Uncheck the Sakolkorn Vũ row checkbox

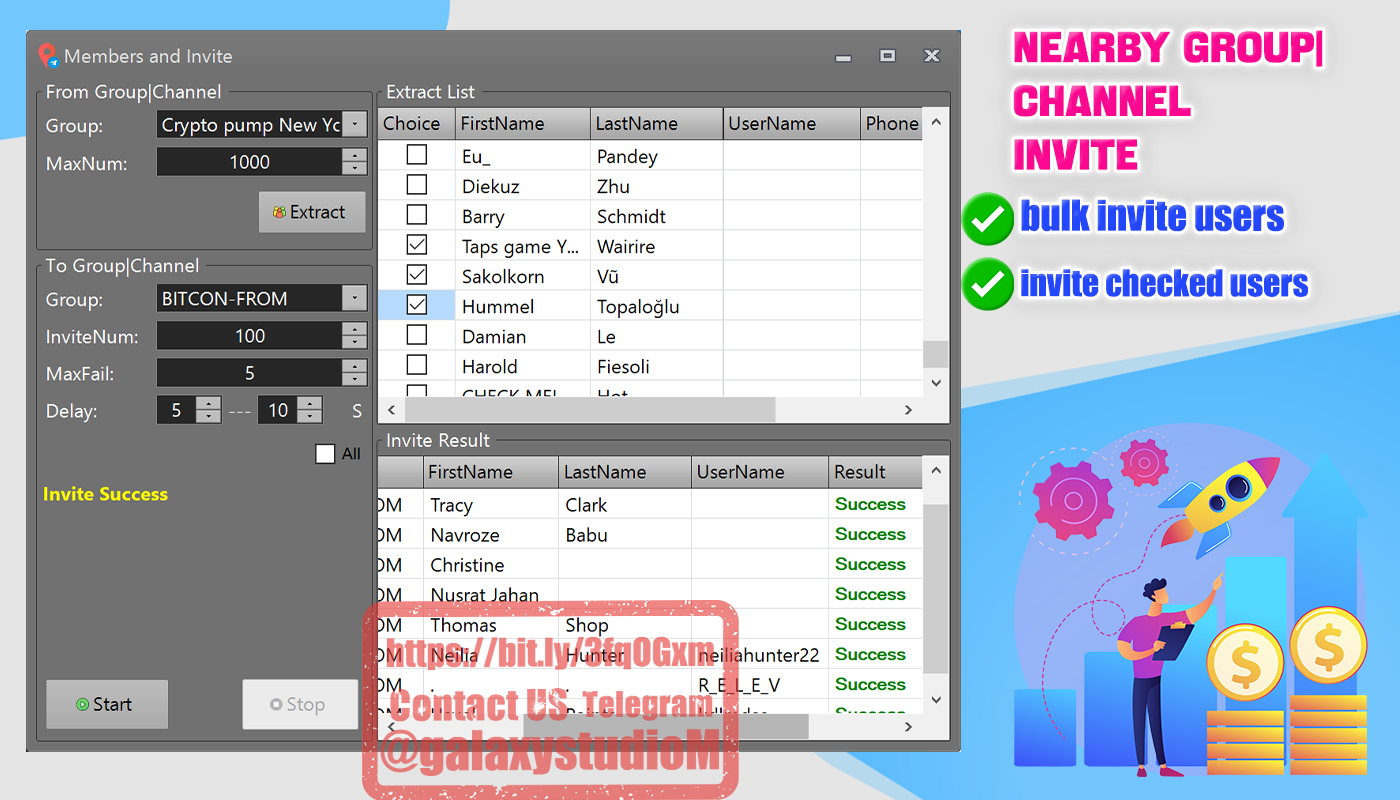(416, 274)
